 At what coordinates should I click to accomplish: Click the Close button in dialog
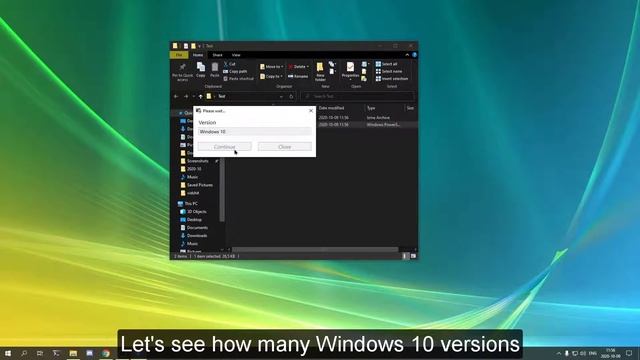[x=284, y=147]
